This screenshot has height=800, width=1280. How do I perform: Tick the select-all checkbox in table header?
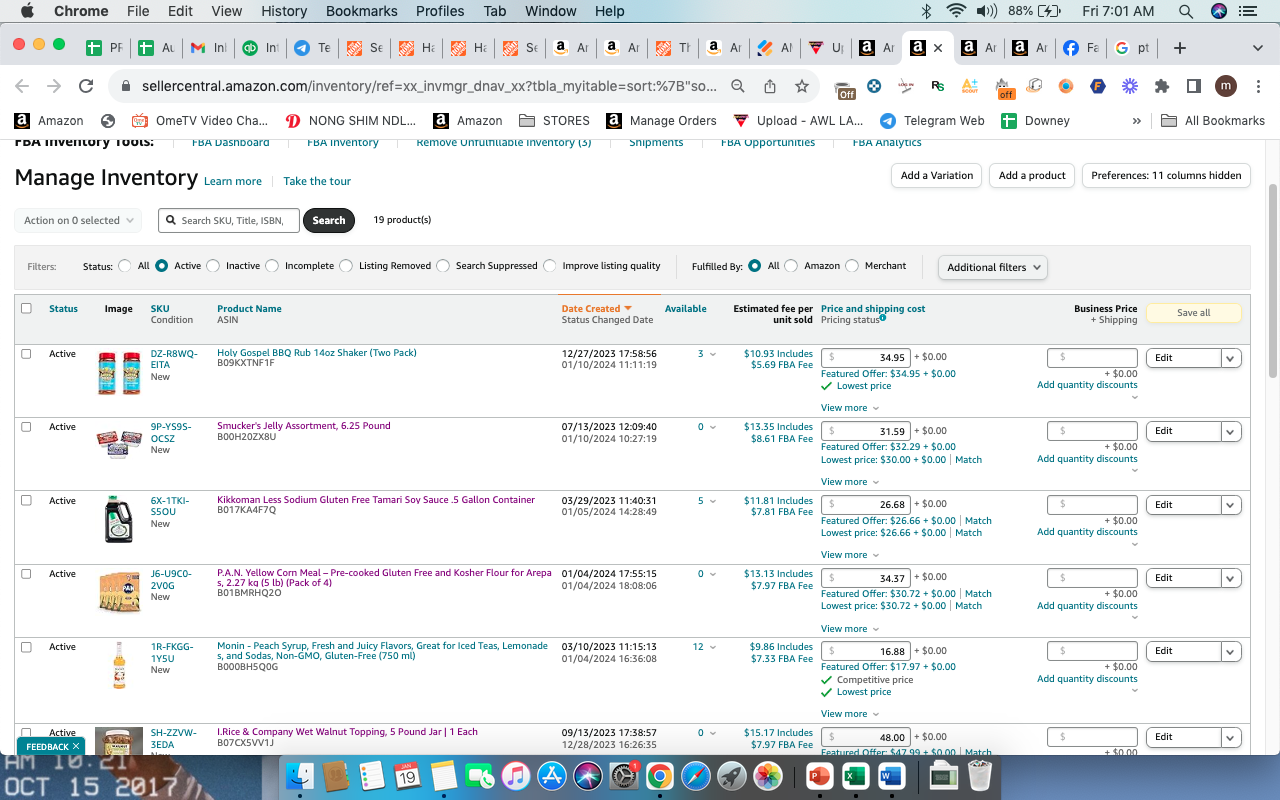click(x=26, y=308)
